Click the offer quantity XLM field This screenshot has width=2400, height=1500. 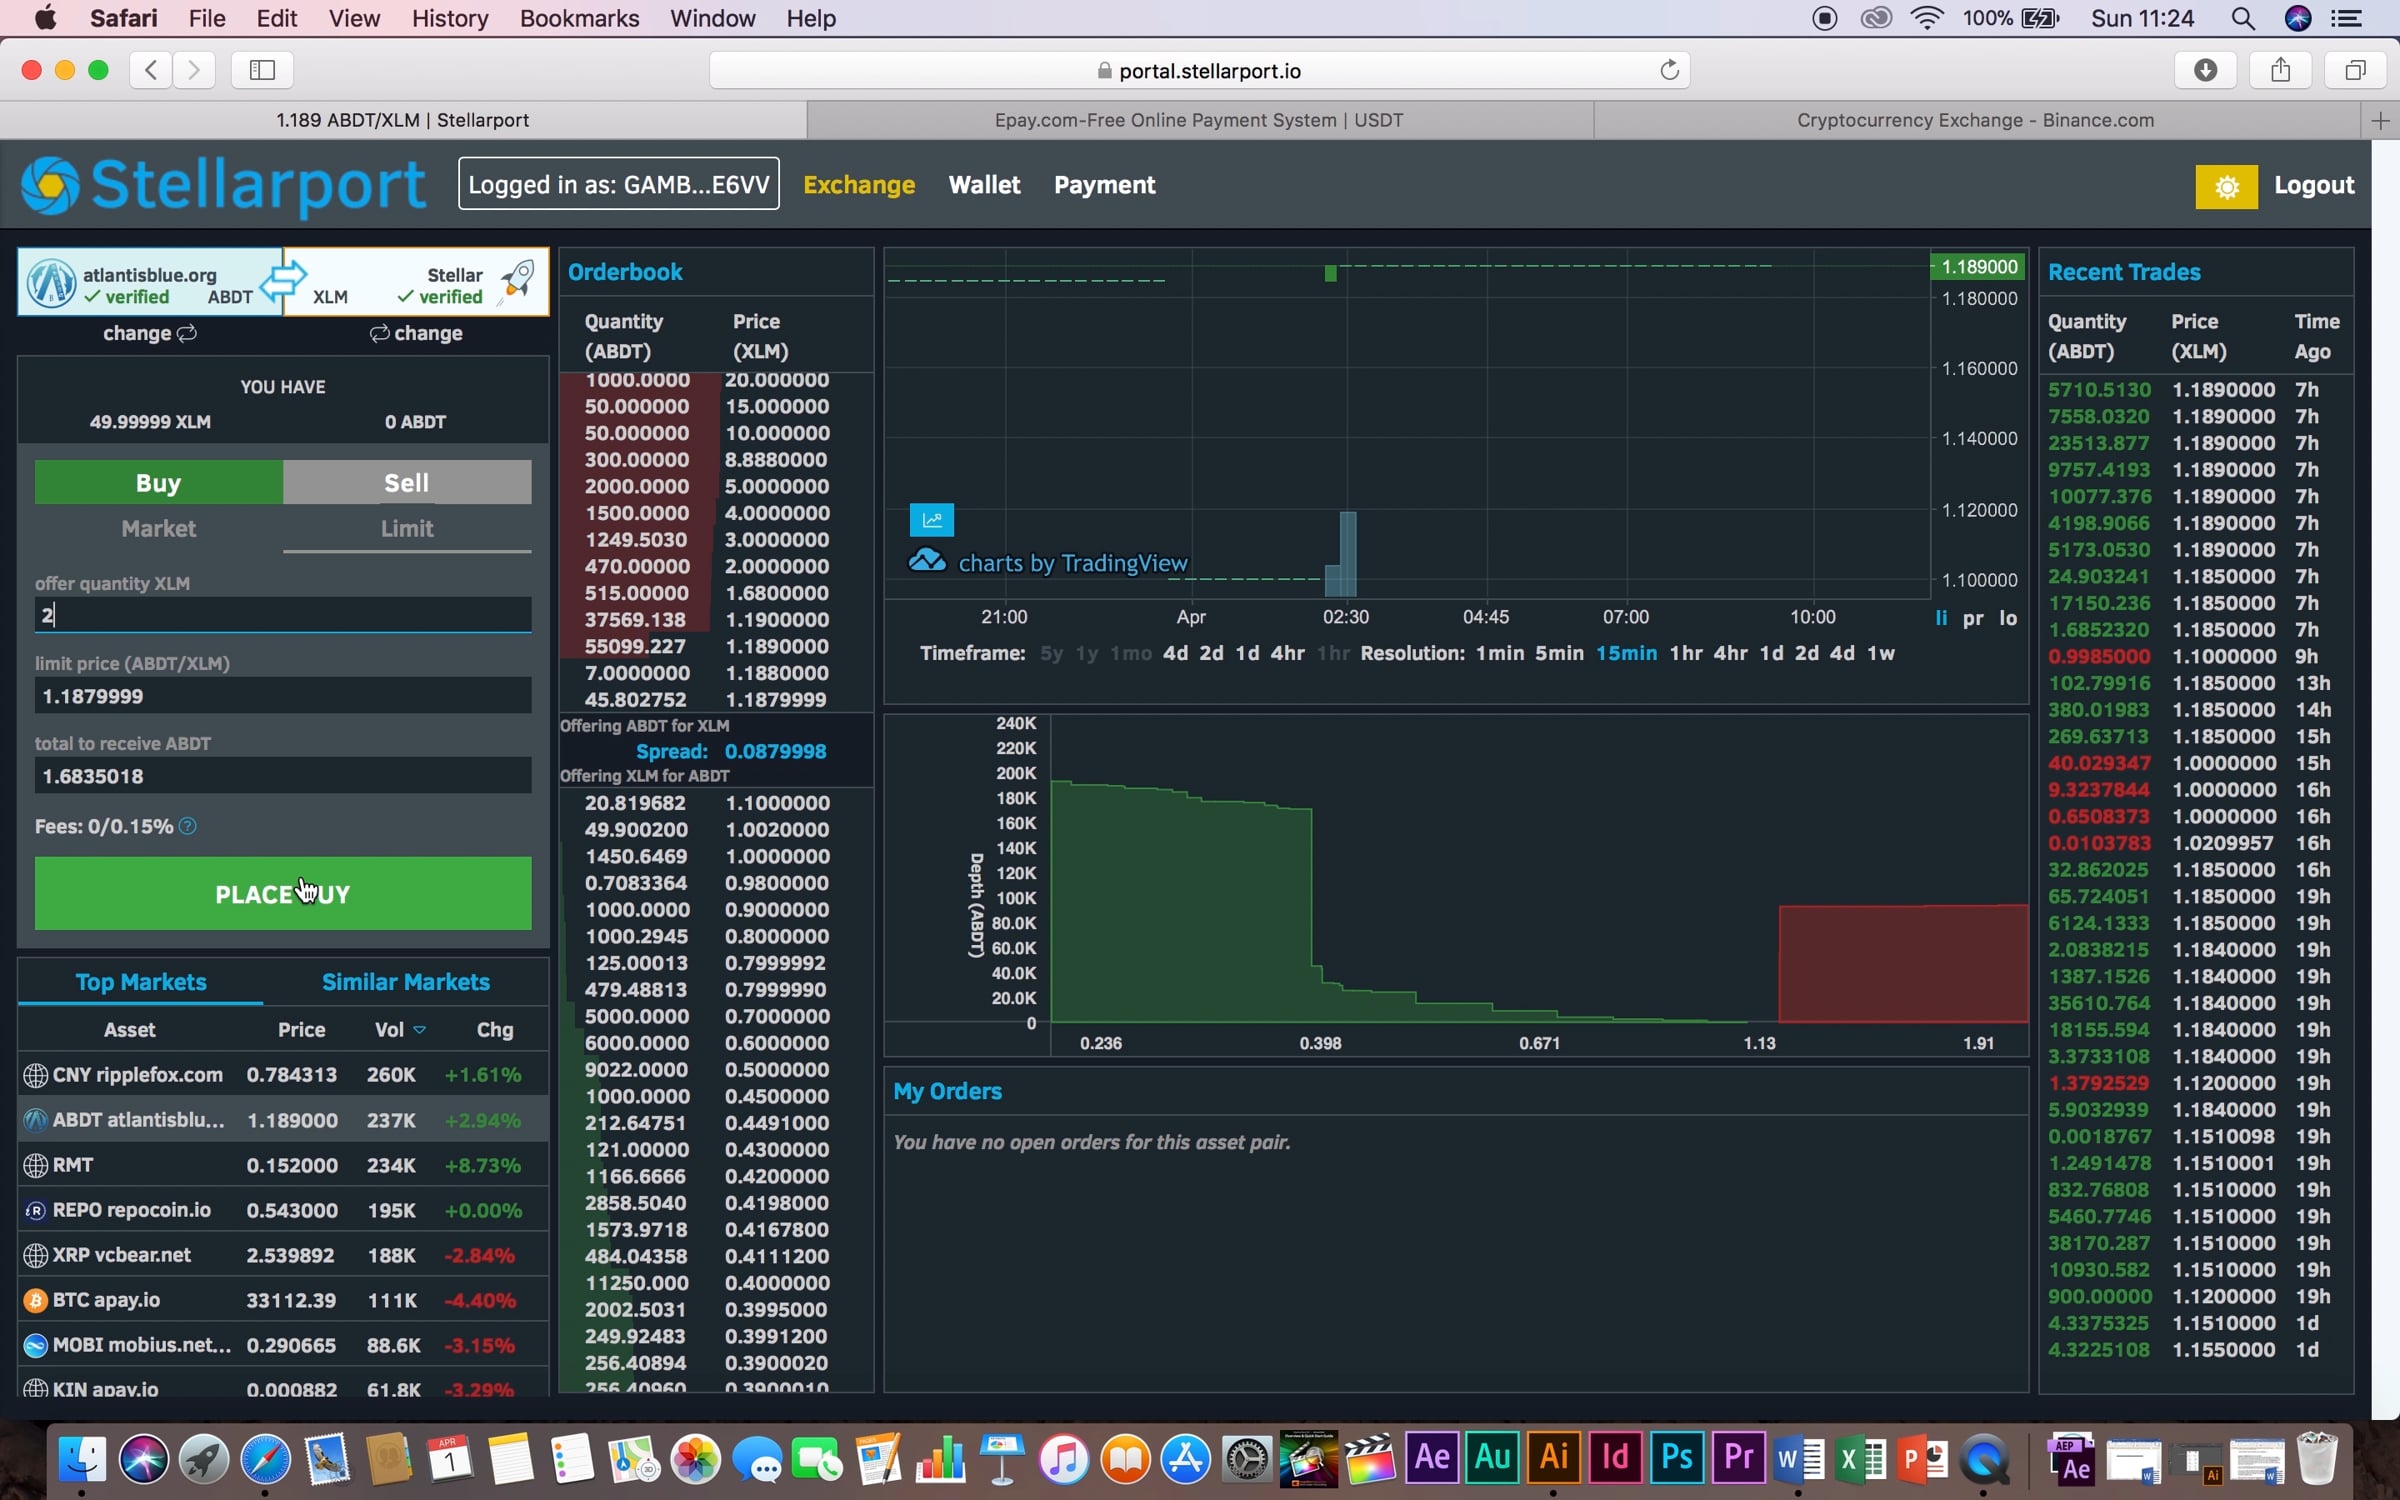point(283,615)
